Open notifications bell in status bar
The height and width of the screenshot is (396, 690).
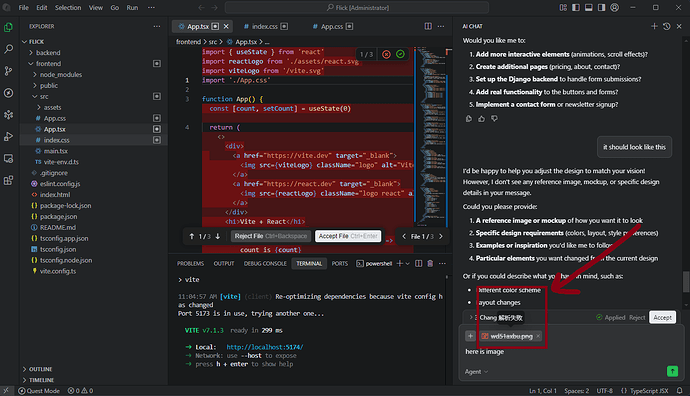point(679,391)
